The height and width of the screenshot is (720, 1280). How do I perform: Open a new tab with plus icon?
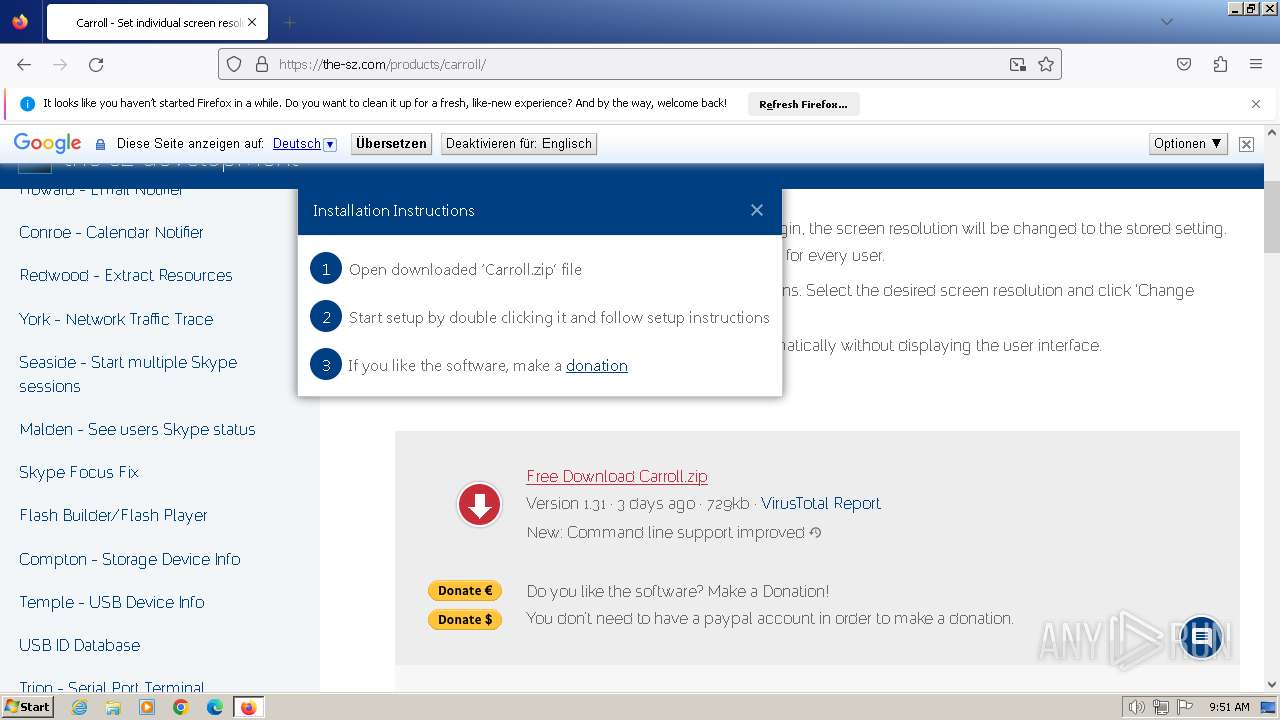pyautogui.click(x=290, y=22)
